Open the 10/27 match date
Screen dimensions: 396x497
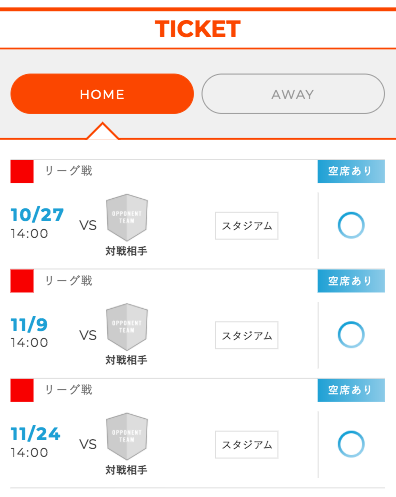tap(37, 215)
